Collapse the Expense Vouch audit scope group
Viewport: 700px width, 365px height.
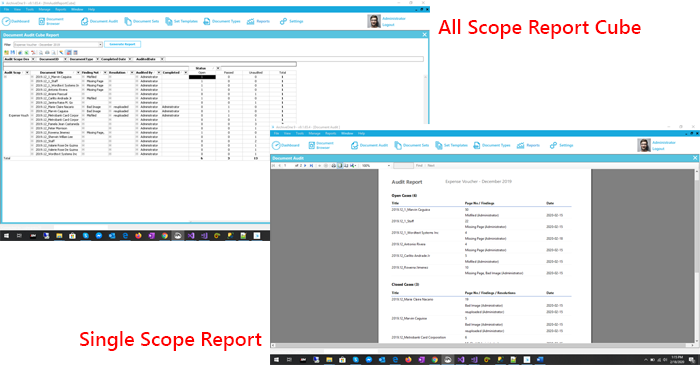coord(5,77)
